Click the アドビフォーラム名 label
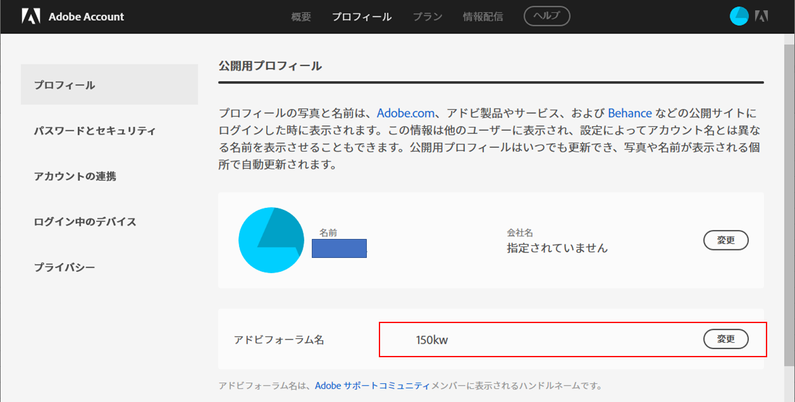Viewport: 795px width, 402px height. tap(279, 340)
